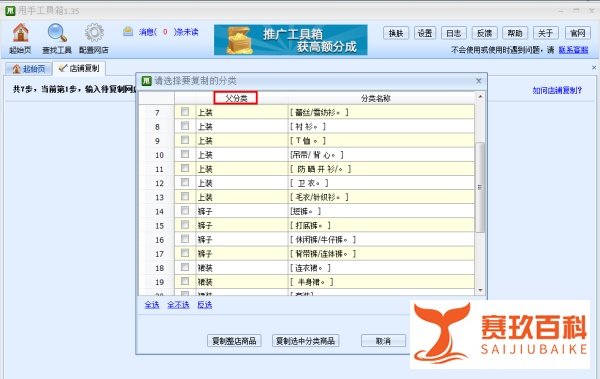Image resolution: width=600 pixels, height=379 pixels.
Task: Select the row 11 防晒开衫 checkbox
Action: pyautogui.click(x=185, y=168)
